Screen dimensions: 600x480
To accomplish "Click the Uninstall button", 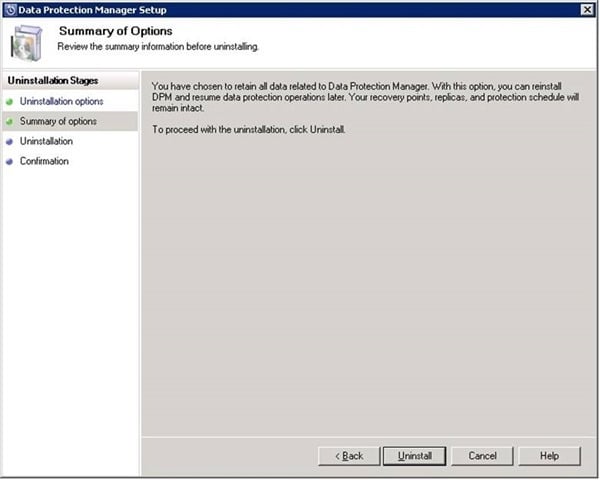I will coord(414,456).
